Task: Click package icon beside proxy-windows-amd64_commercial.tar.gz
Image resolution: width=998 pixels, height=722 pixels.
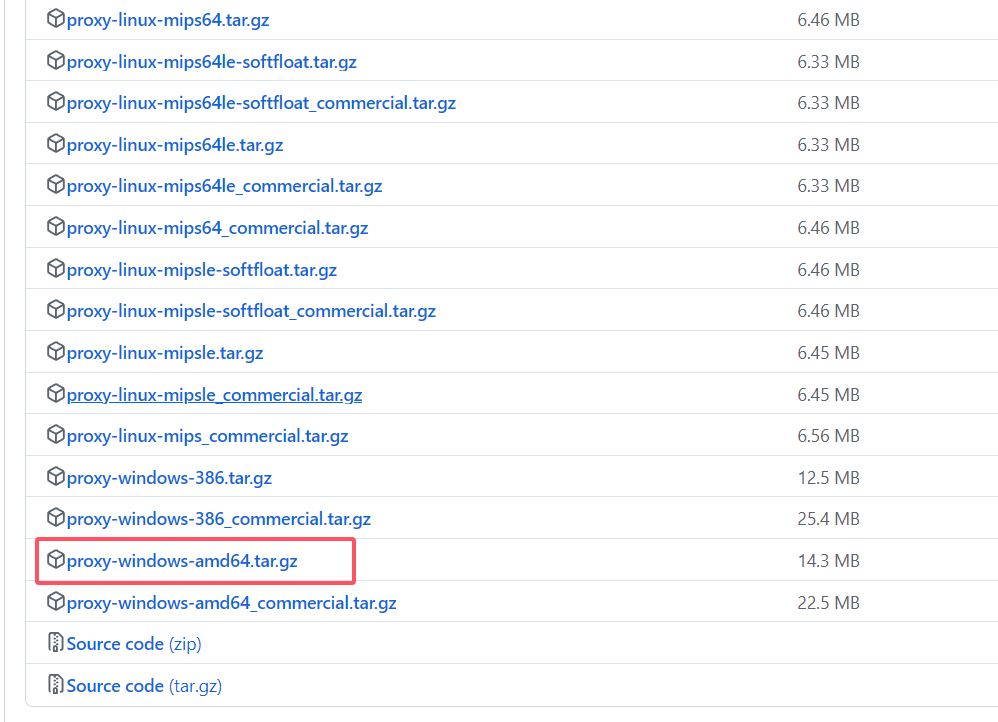Action: point(56,601)
